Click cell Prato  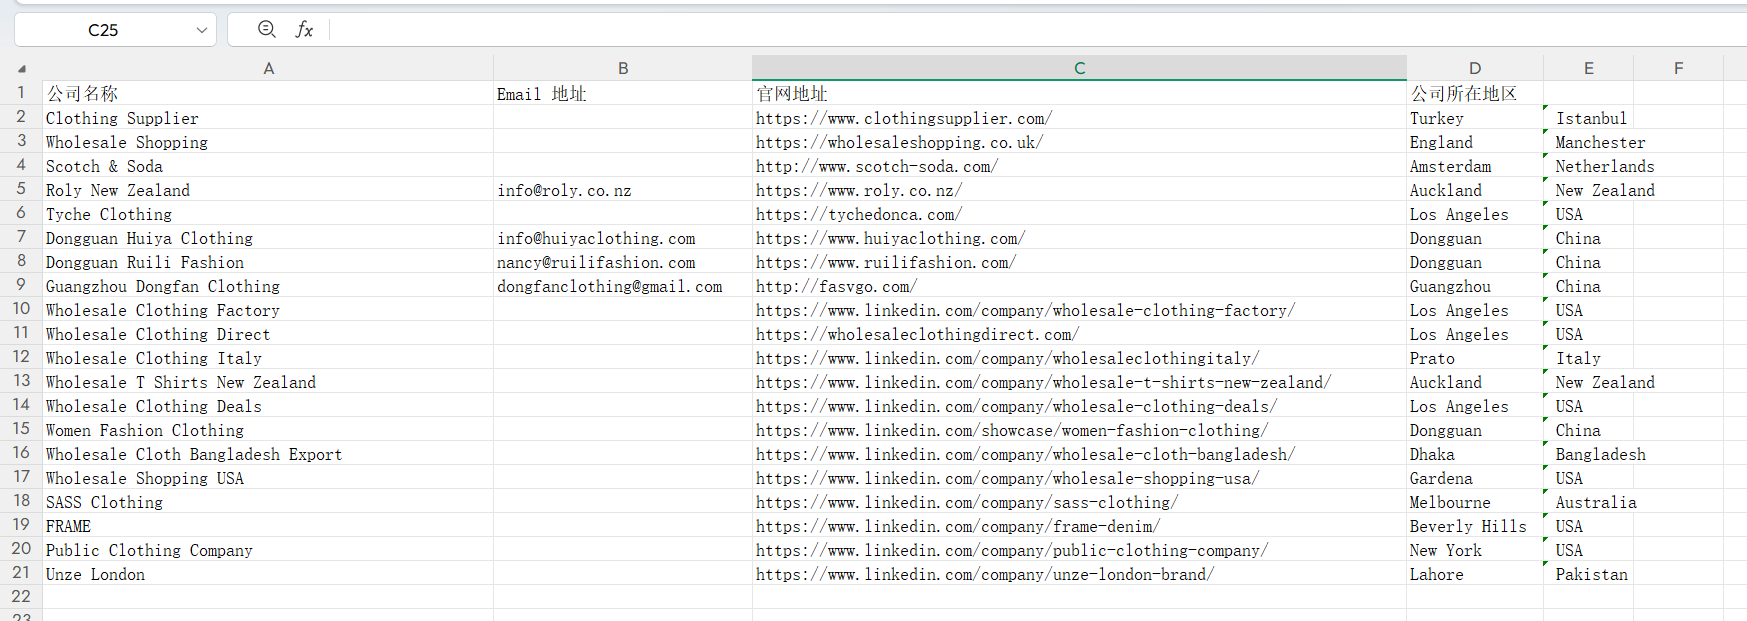[x=1475, y=358]
